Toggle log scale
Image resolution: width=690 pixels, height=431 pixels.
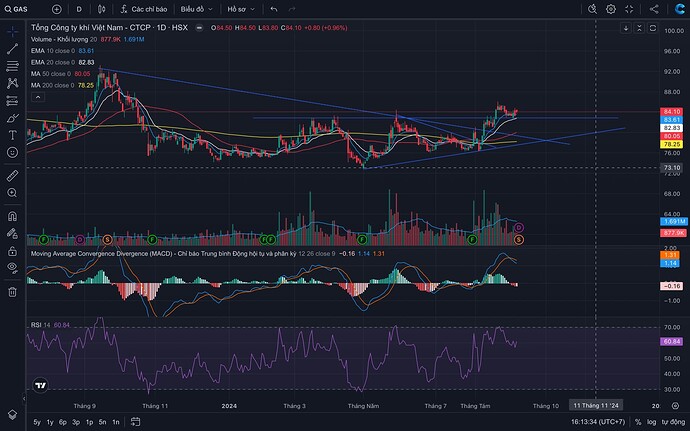[x=652, y=422]
